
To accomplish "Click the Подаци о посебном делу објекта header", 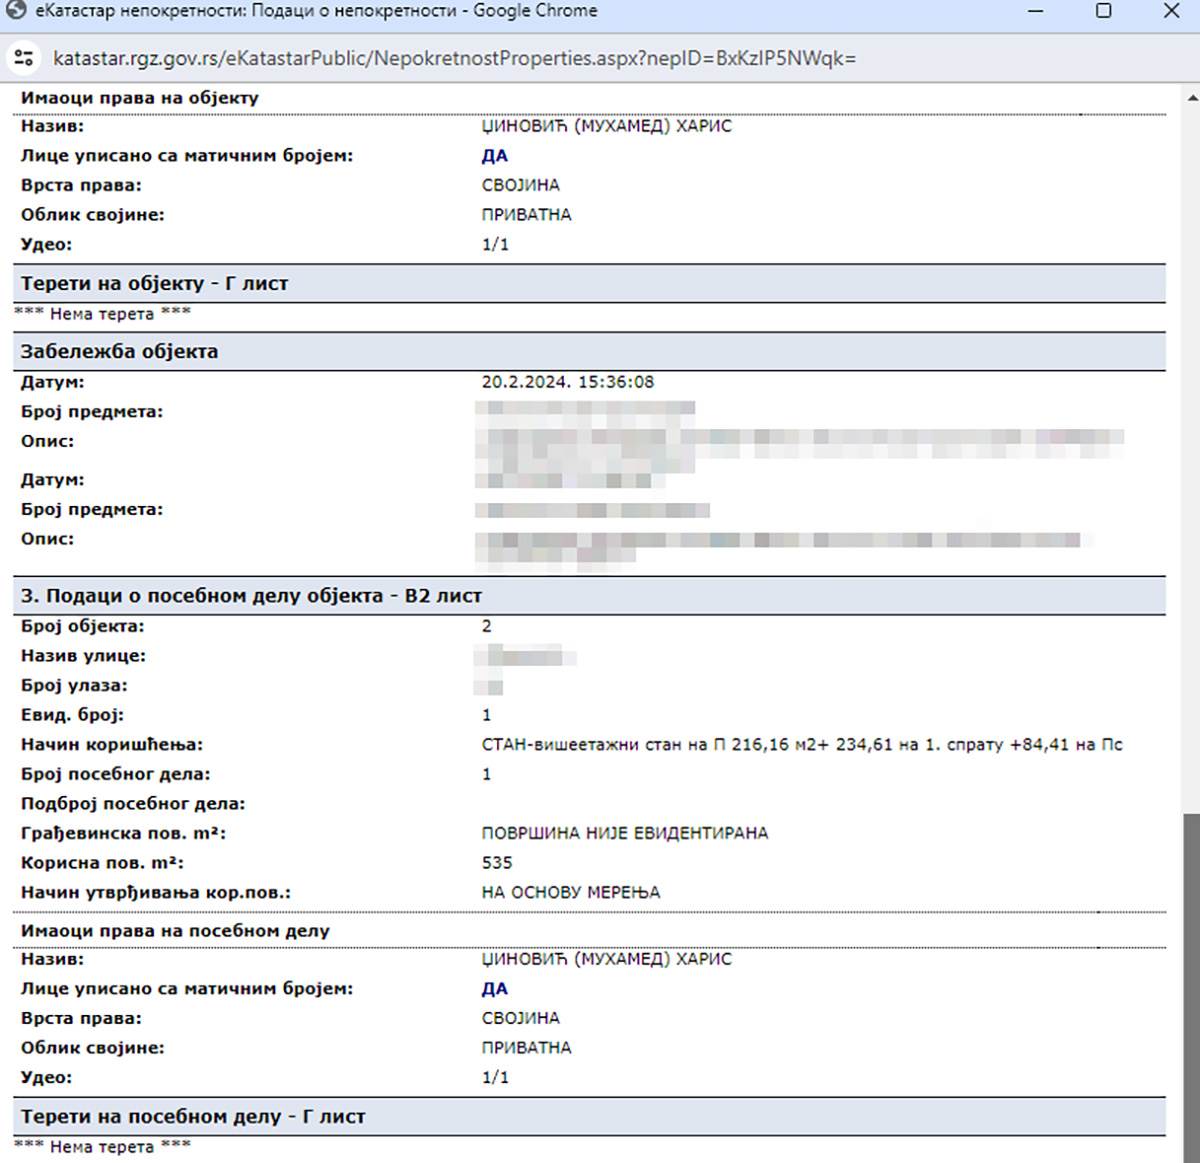I will tap(251, 596).
